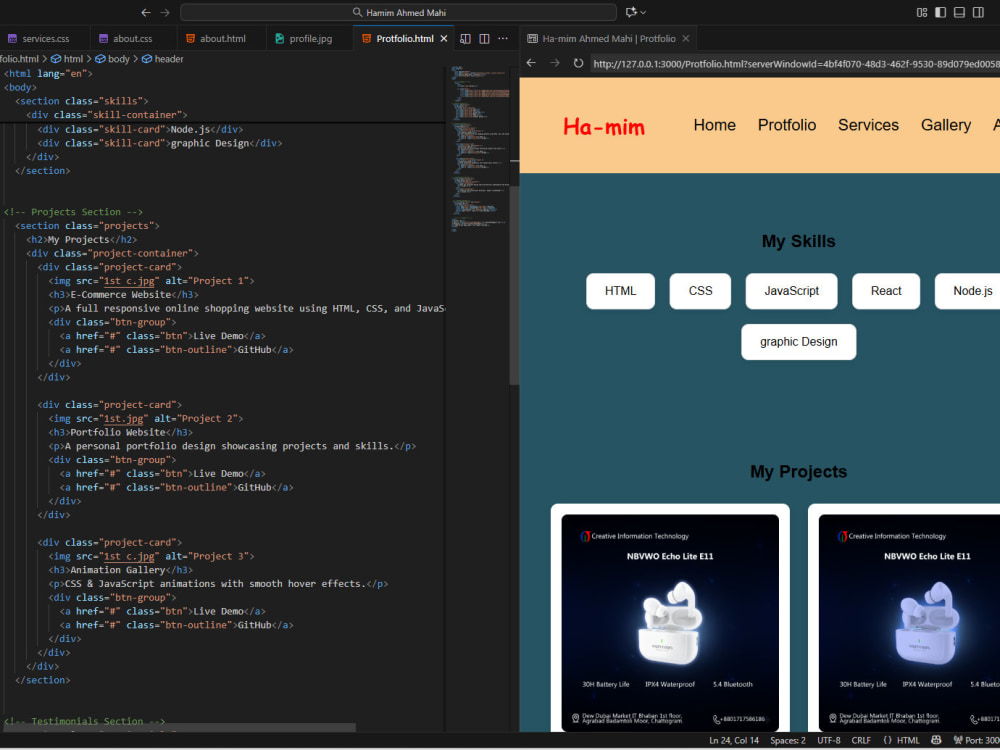Close the Ha-mim Ahmed Mahi preview tab
The image size is (1000, 750).
tap(686, 38)
